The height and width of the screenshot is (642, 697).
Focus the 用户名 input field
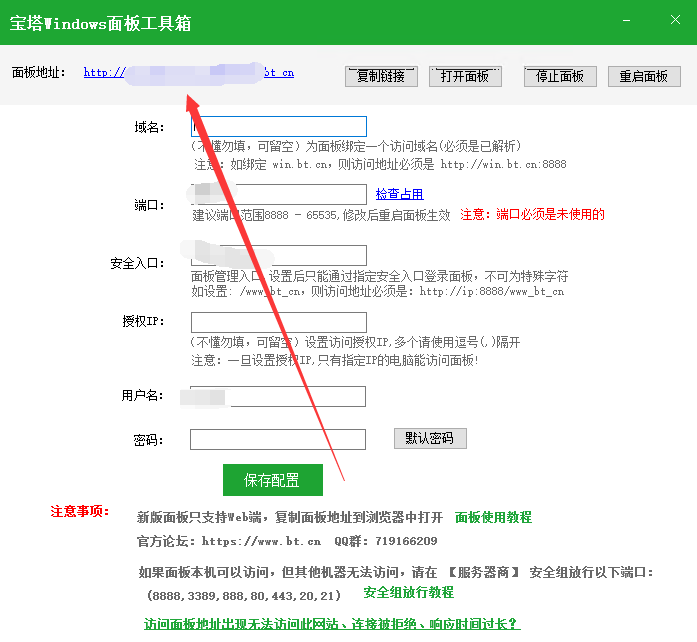[x=278, y=396]
